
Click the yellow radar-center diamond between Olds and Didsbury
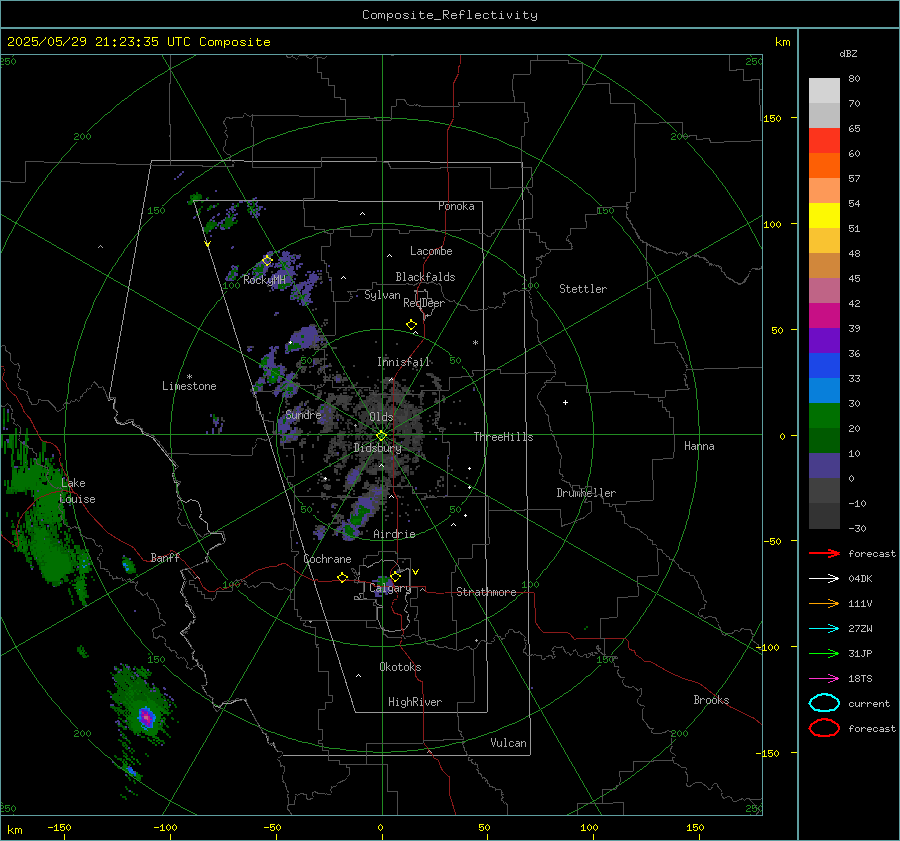[x=381, y=436]
